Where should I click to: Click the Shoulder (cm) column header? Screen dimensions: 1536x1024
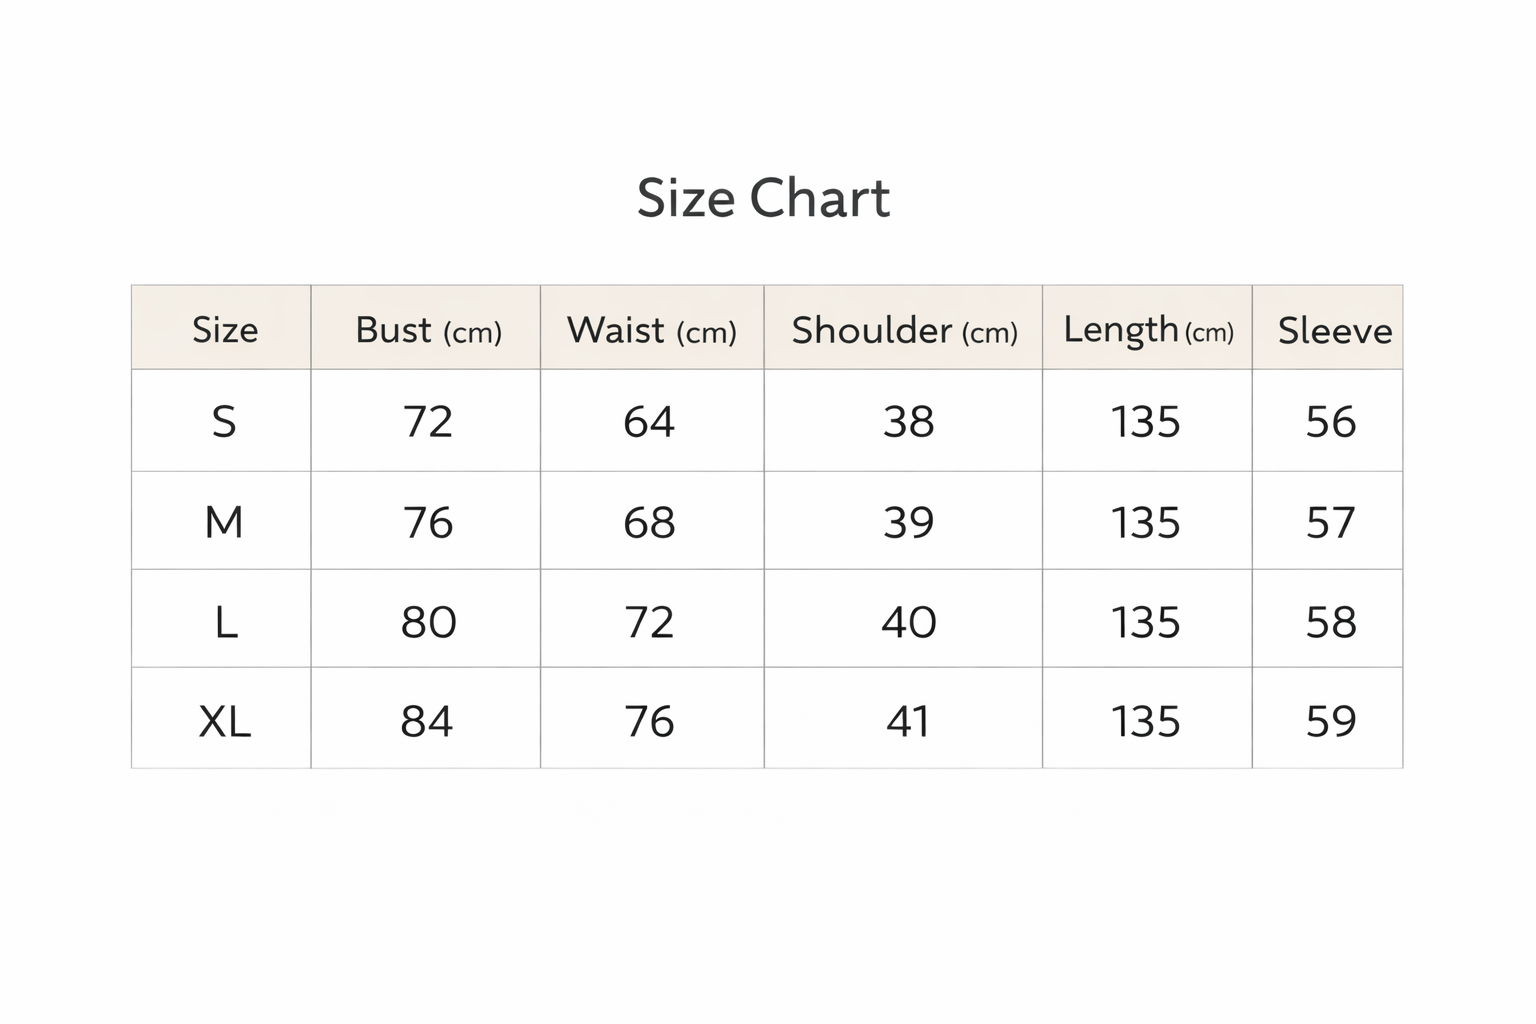click(x=904, y=330)
